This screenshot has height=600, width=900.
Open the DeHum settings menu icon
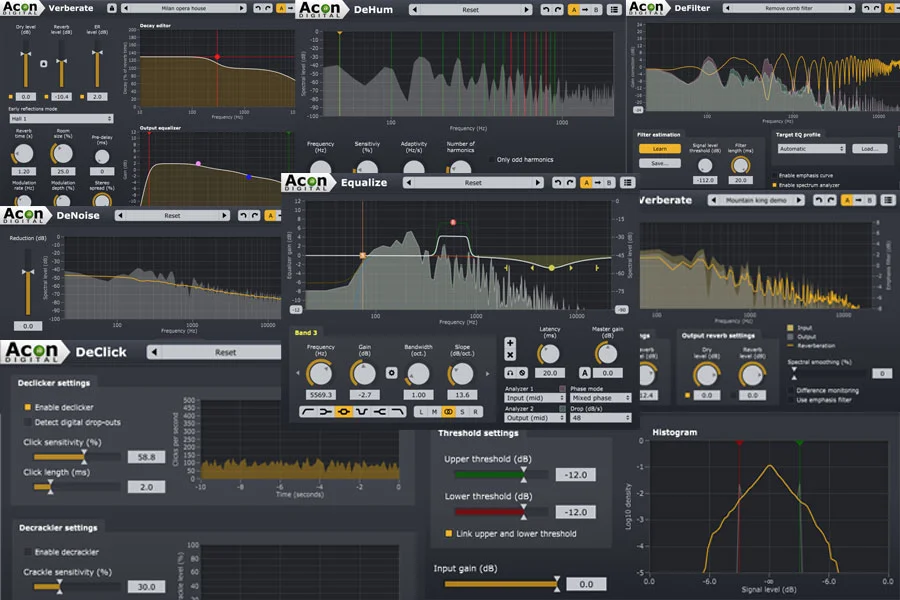[614, 10]
